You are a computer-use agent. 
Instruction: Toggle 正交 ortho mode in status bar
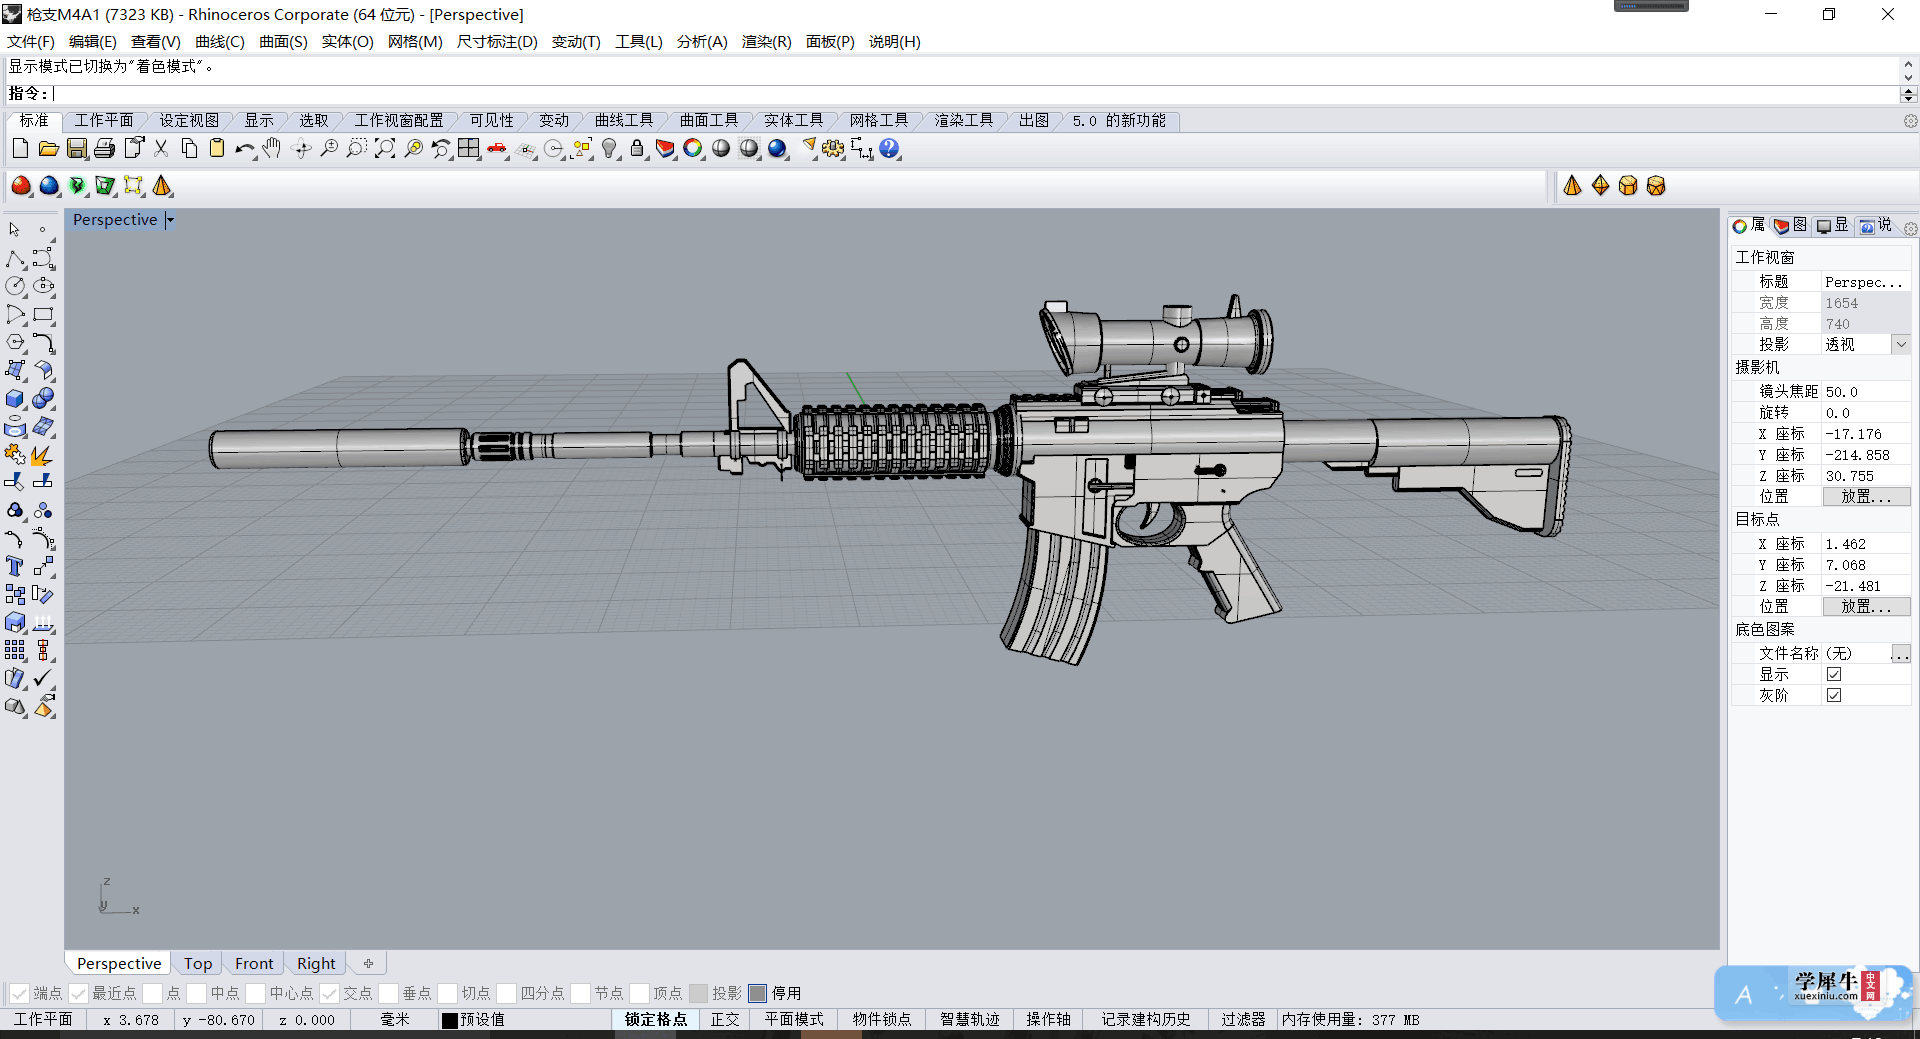click(725, 1020)
